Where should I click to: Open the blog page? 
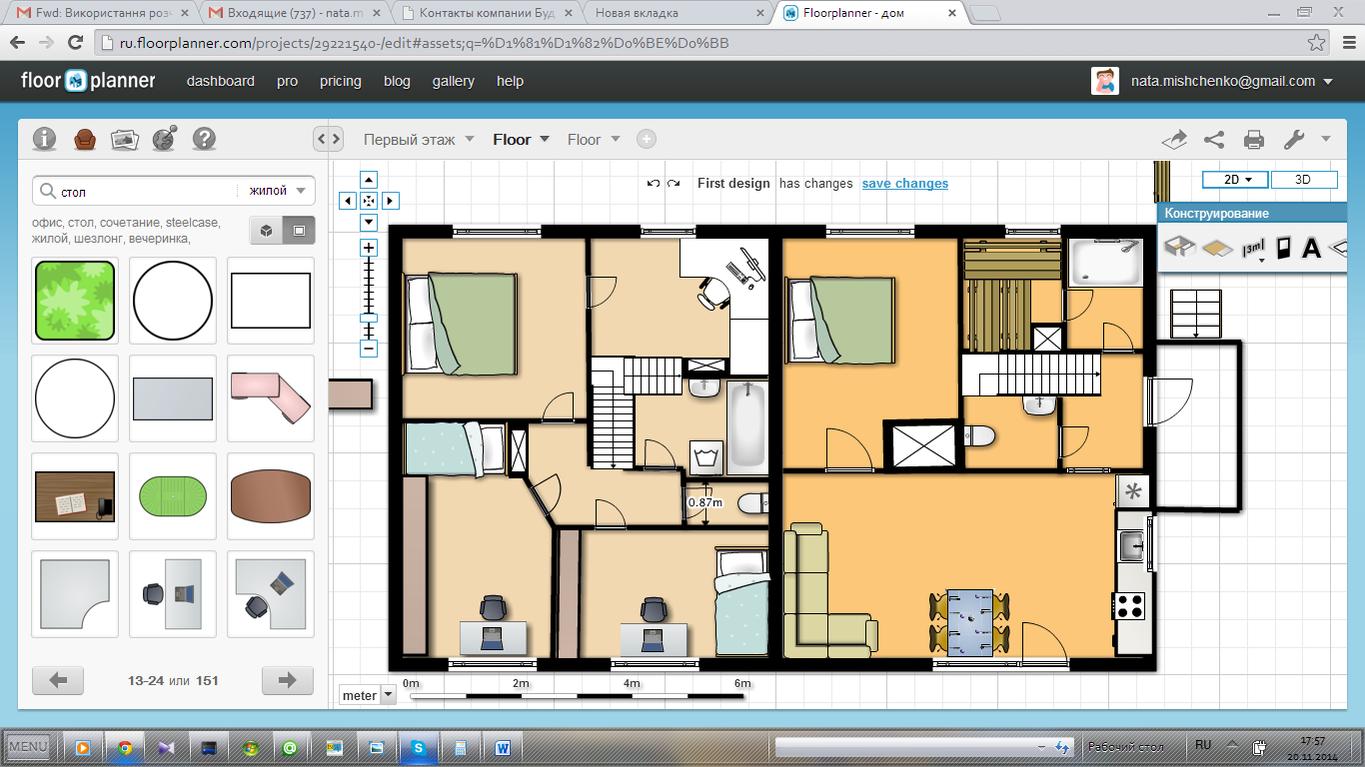pos(397,81)
